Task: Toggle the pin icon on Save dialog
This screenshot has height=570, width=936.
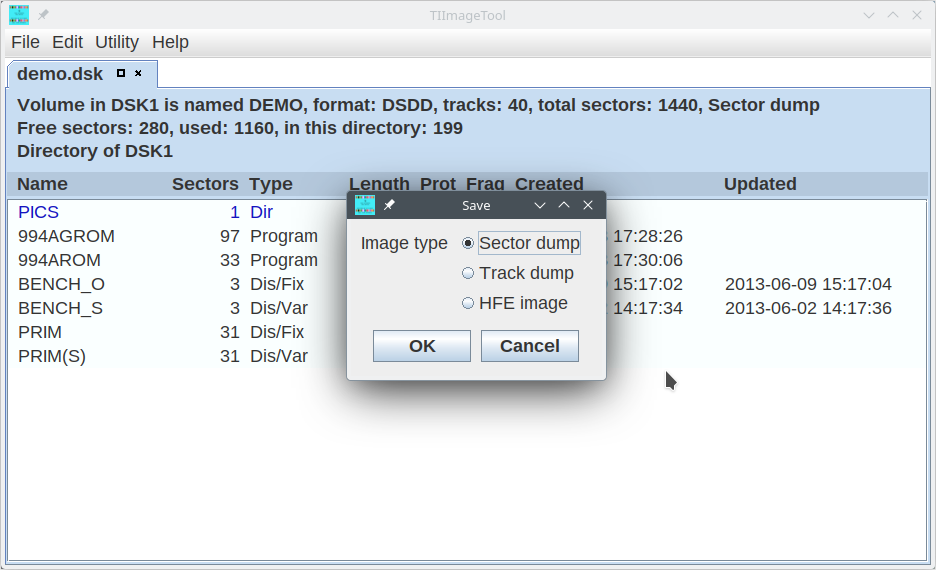Action: pos(390,205)
